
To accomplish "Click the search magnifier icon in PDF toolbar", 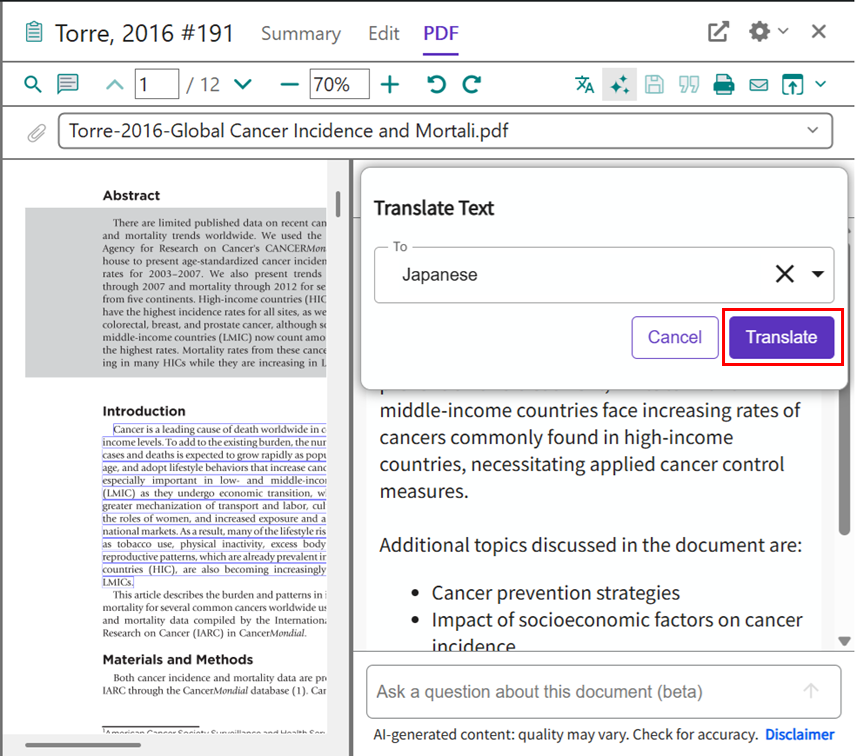I will 33,84.
